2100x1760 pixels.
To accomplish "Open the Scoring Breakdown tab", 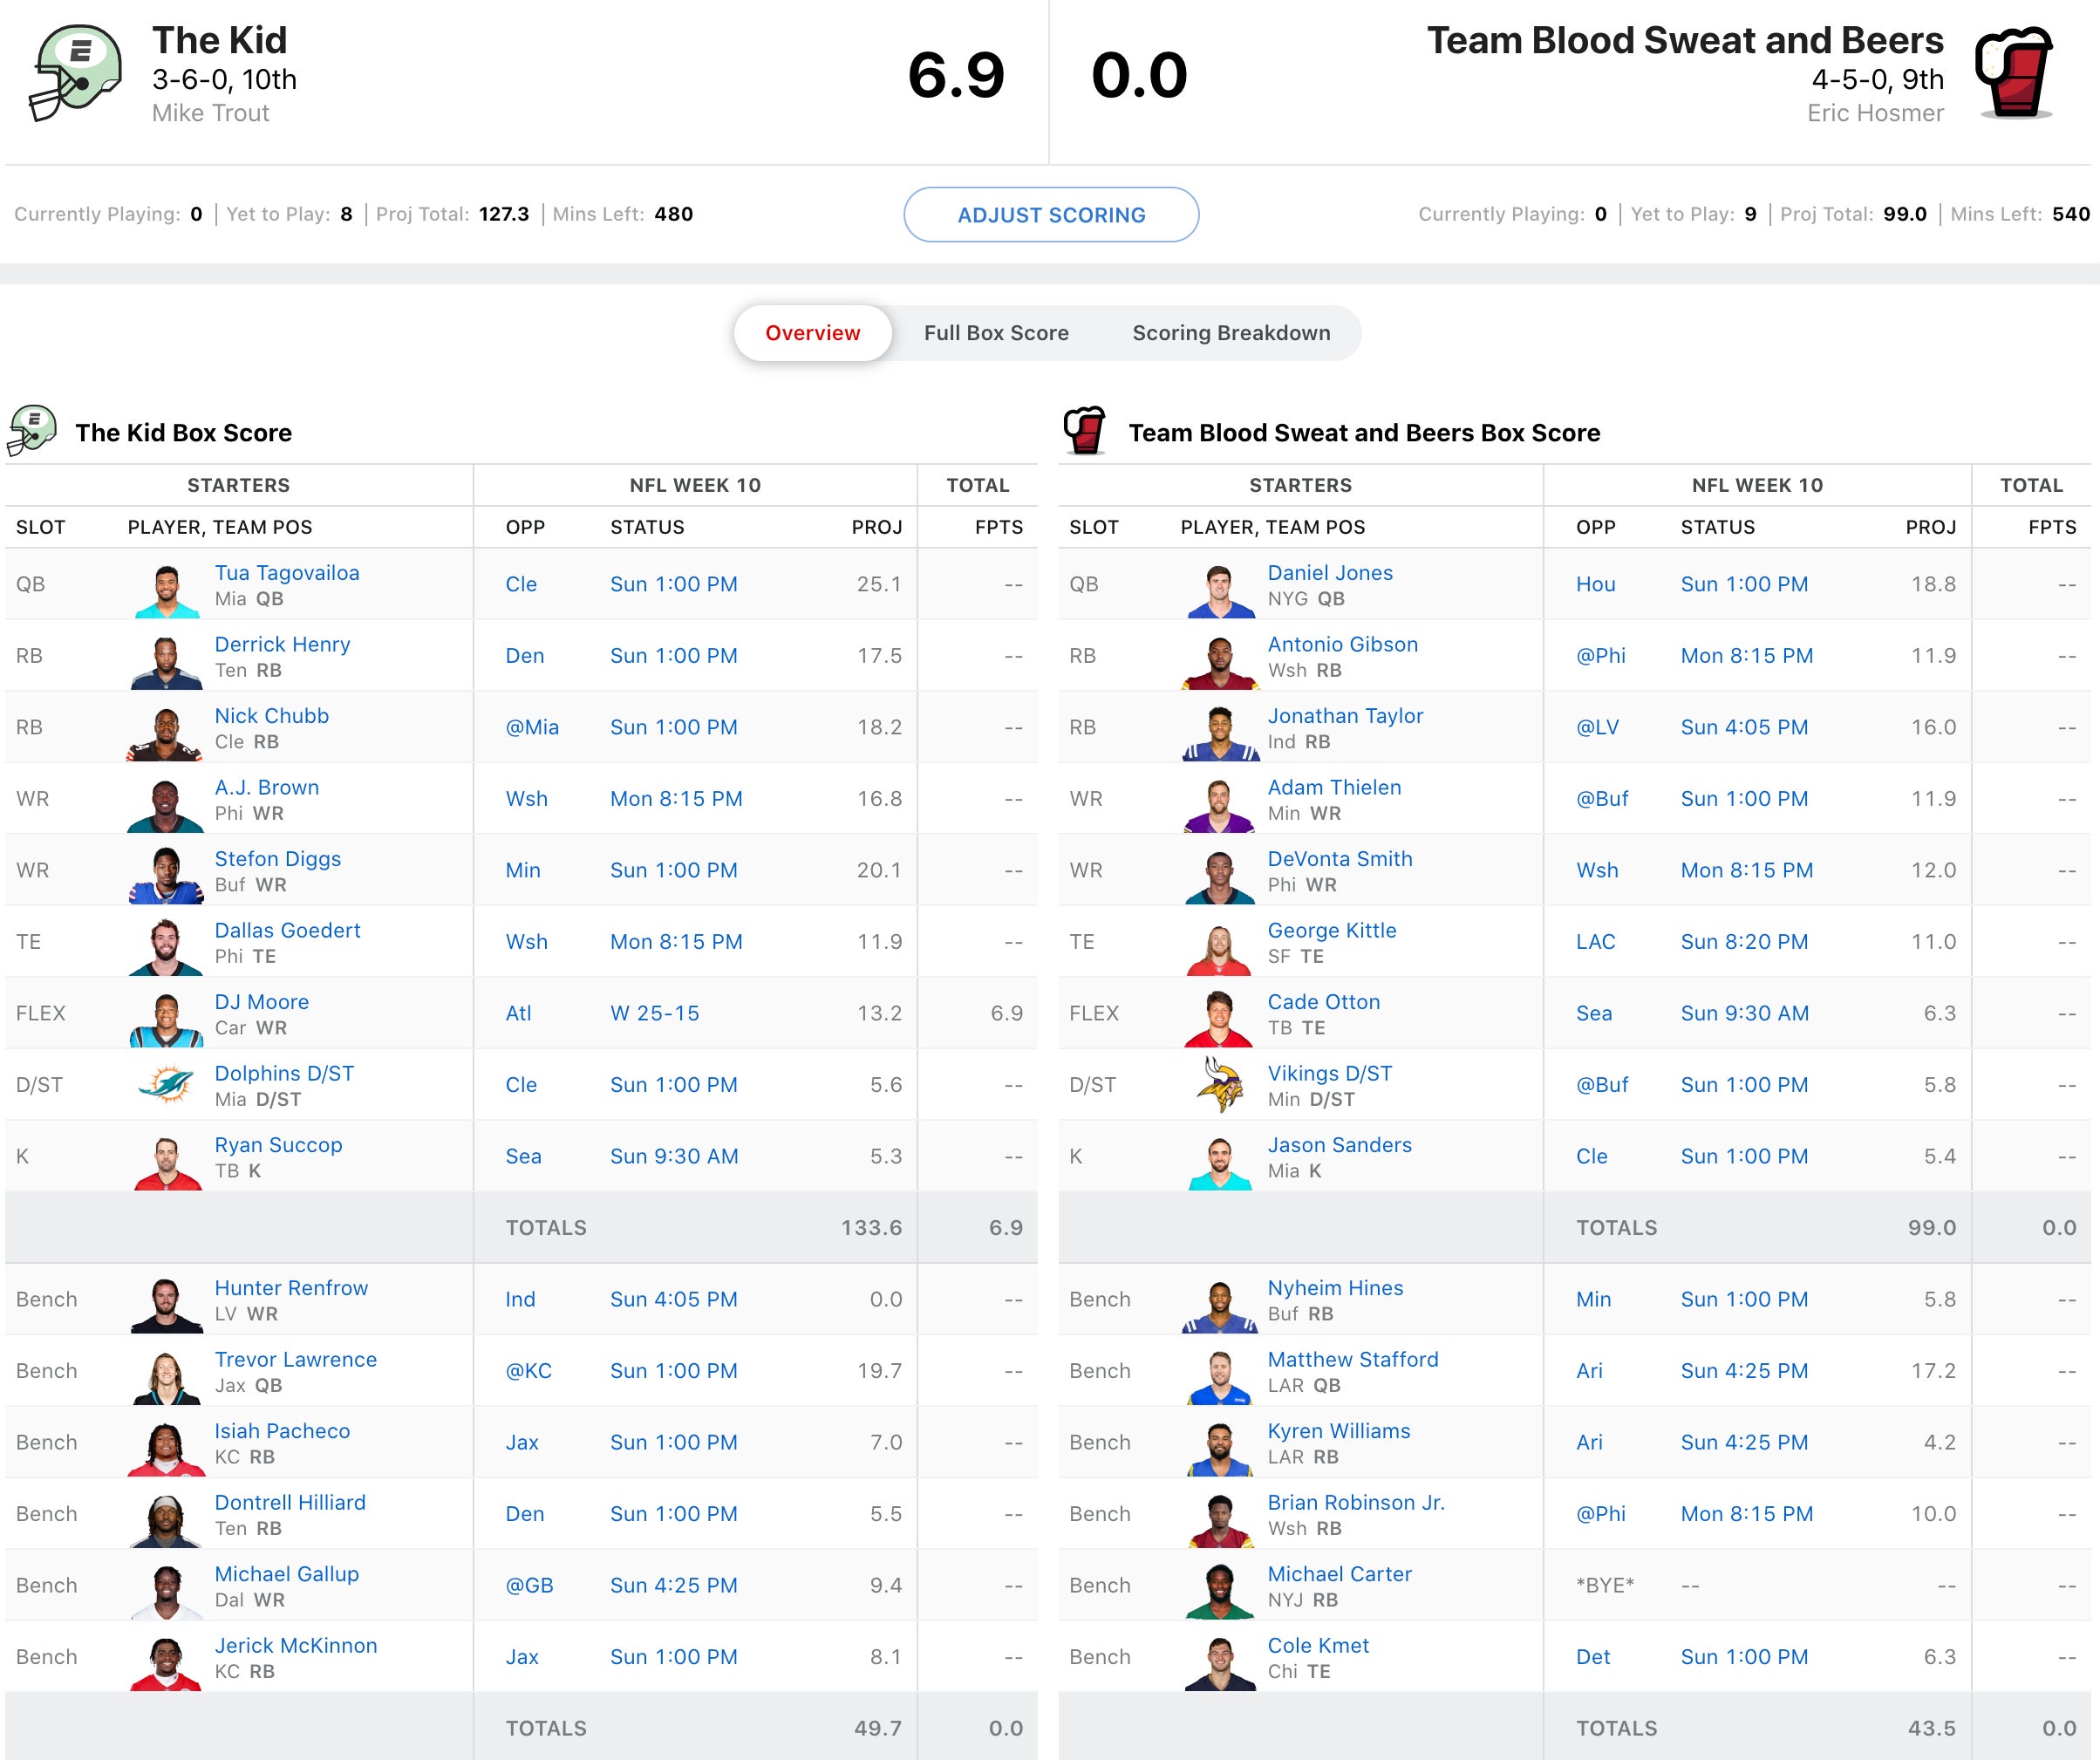I will pos(1231,333).
